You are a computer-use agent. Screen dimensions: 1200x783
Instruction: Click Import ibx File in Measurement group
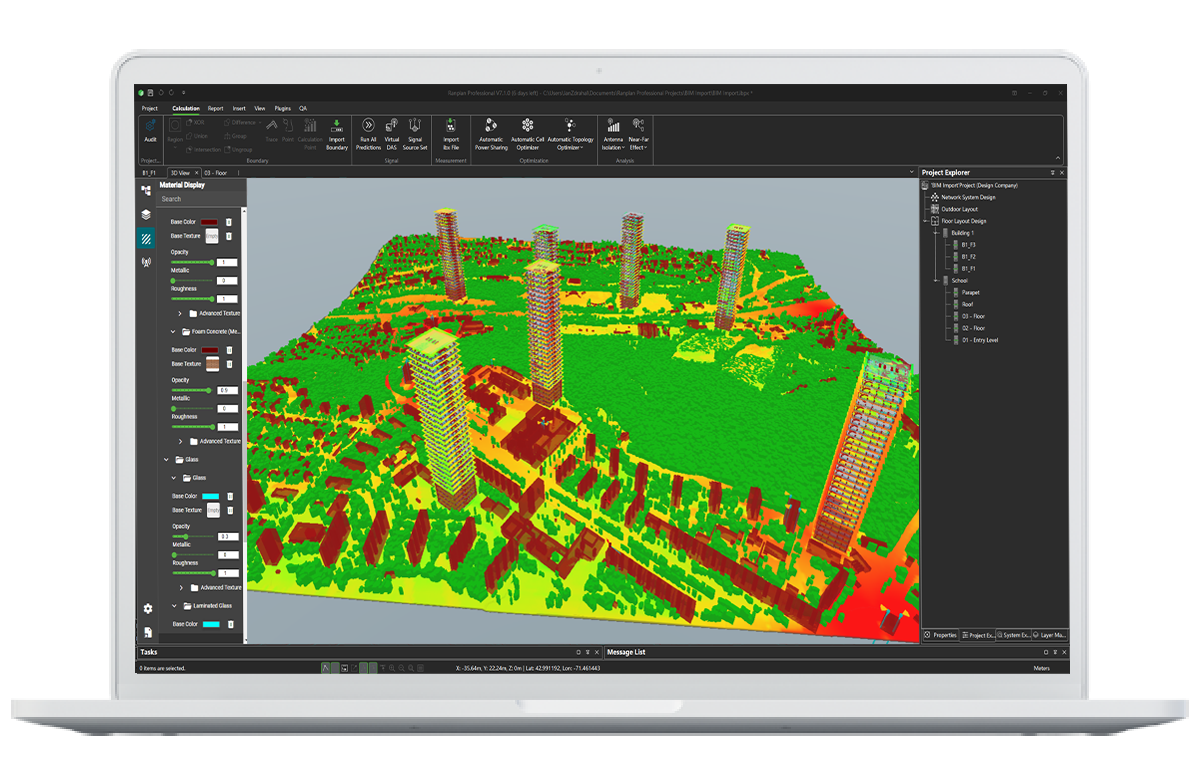(x=451, y=134)
